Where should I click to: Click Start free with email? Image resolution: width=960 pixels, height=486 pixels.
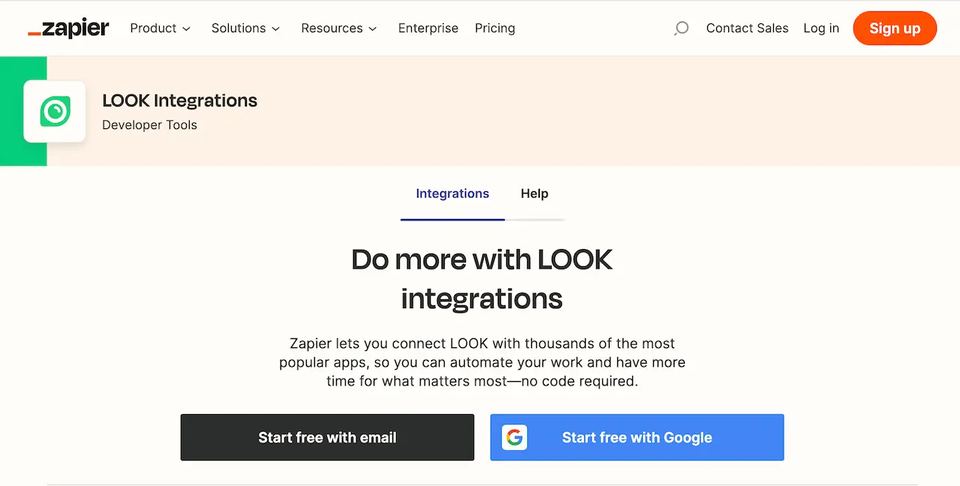[x=327, y=437]
